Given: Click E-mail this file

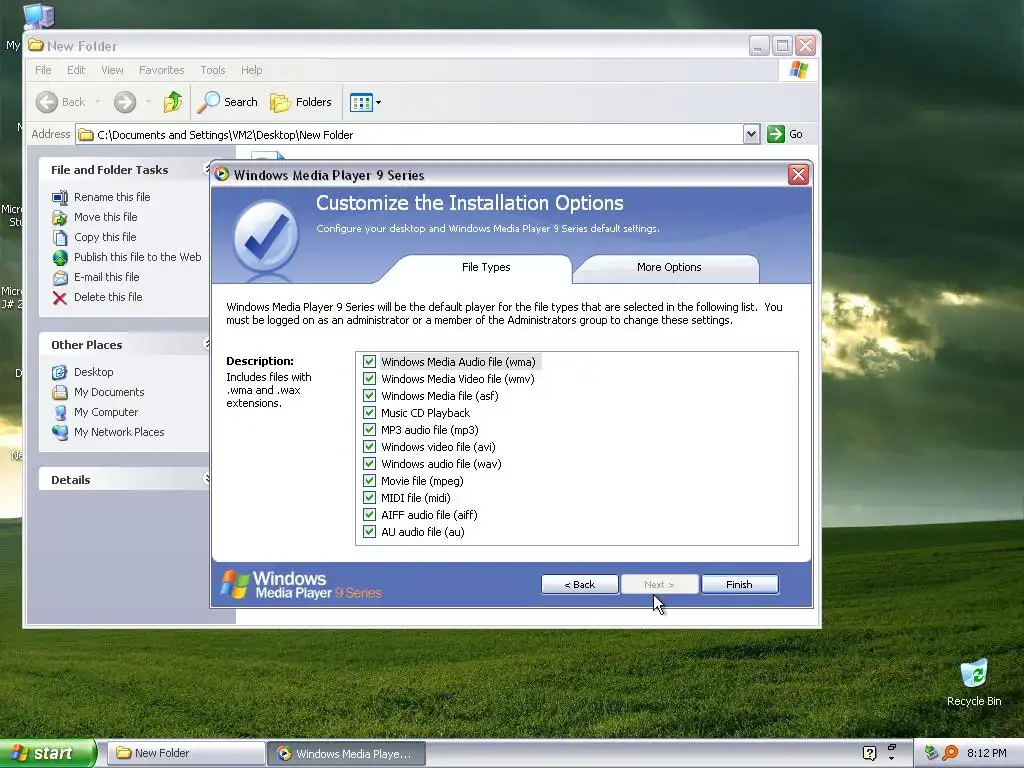Looking at the screenshot, I should (106, 277).
